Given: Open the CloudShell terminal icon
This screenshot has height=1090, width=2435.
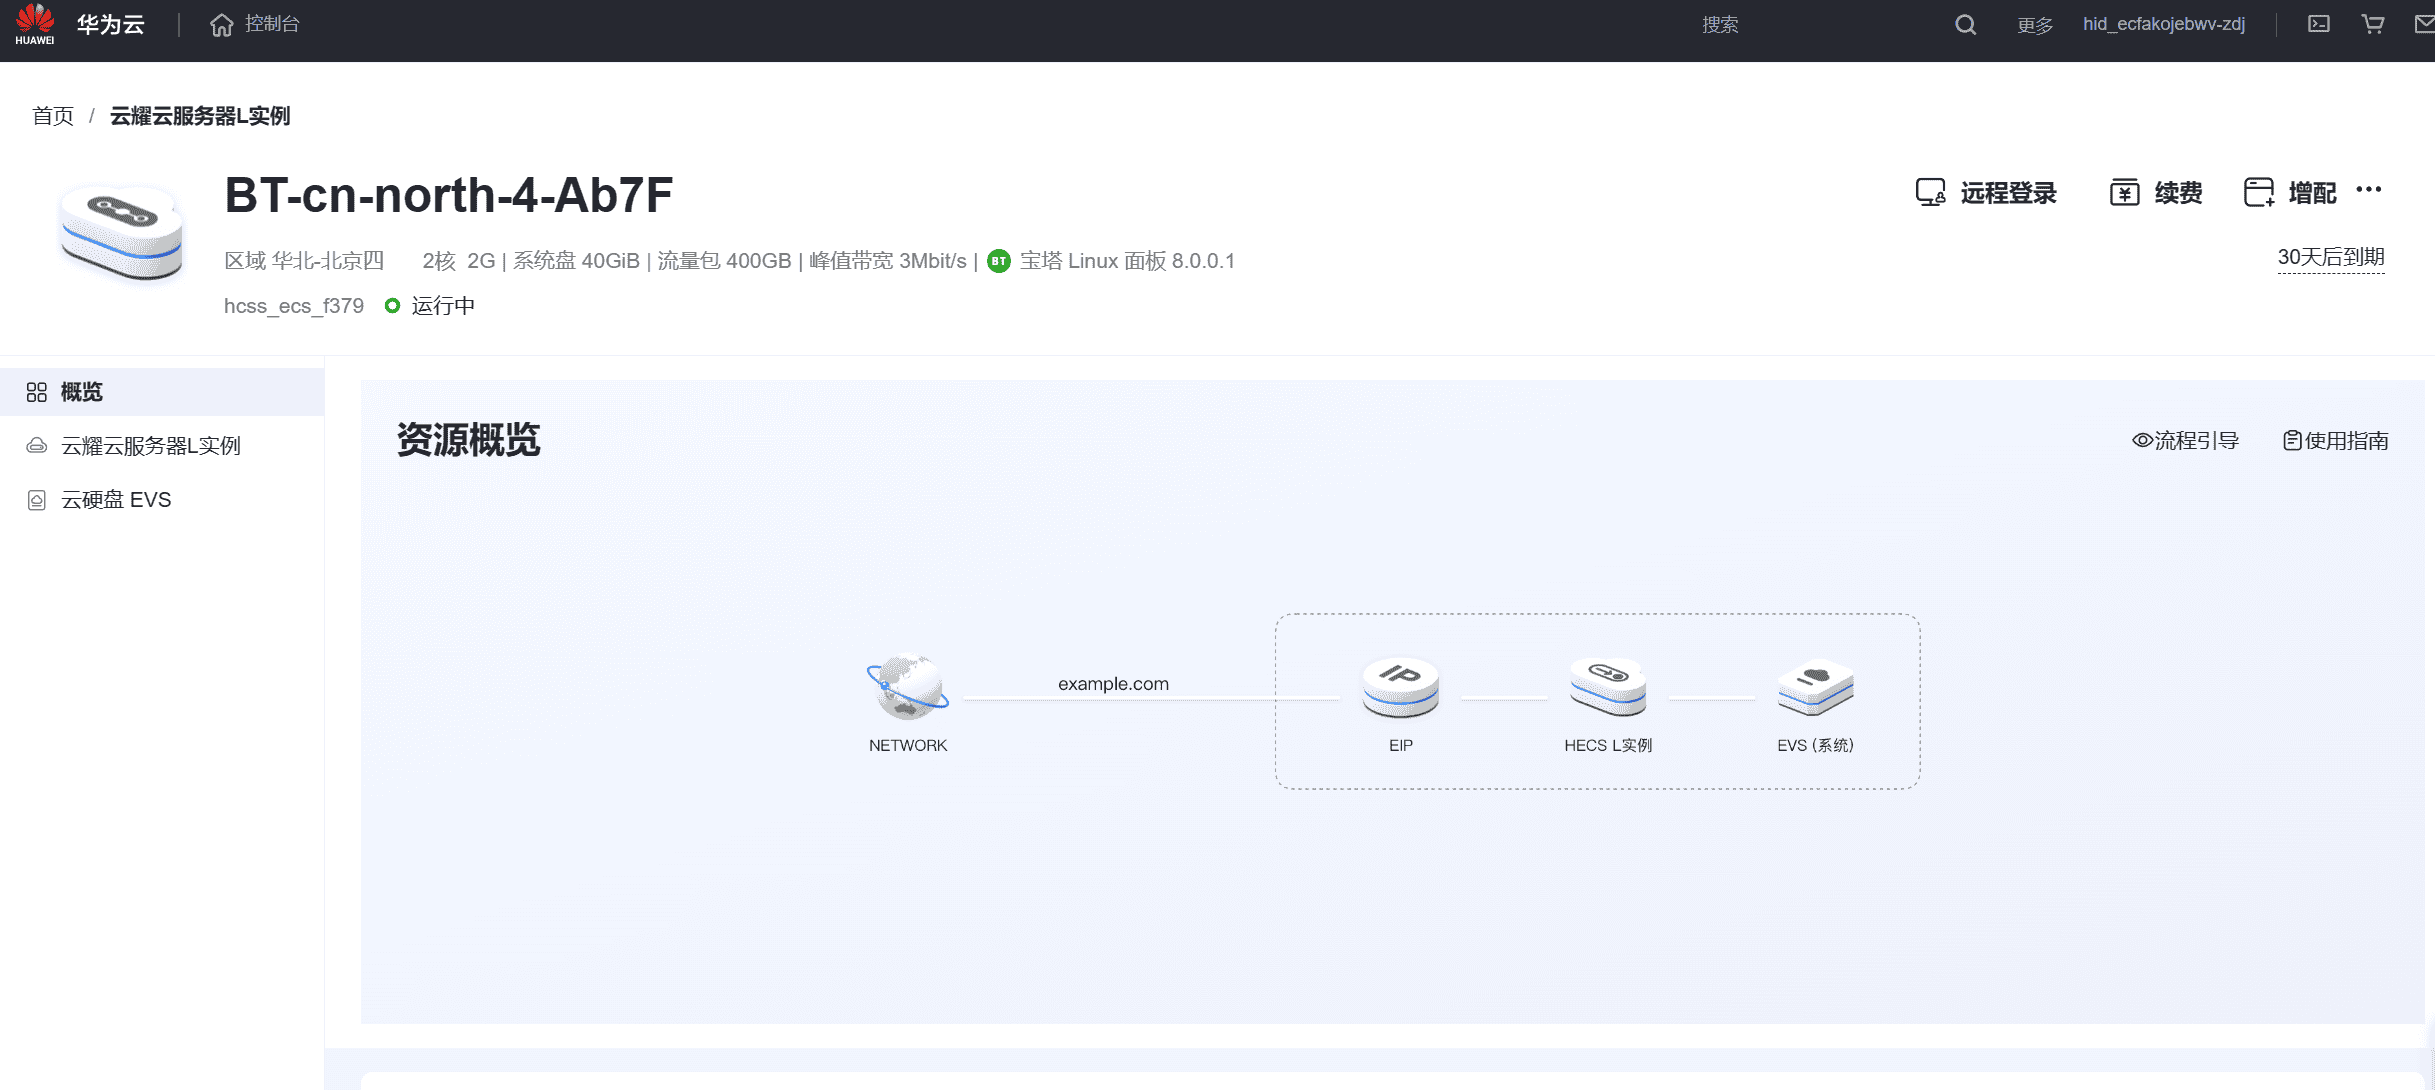Looking at the screenshot, I should [2318, 24].
